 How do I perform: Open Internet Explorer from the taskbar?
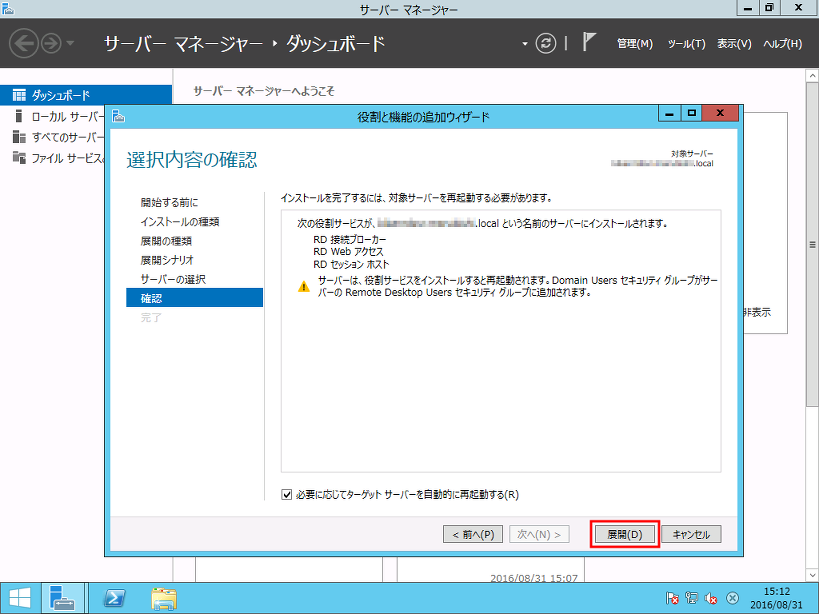[x=115, y=598]
